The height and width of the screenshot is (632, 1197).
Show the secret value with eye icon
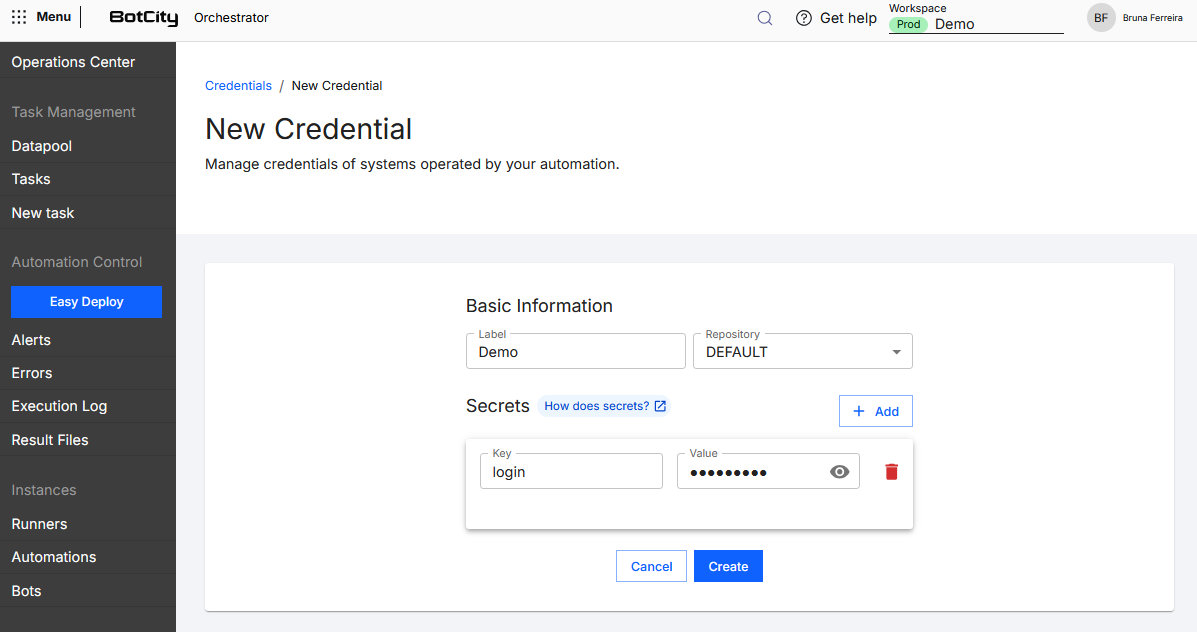[839, 472]
